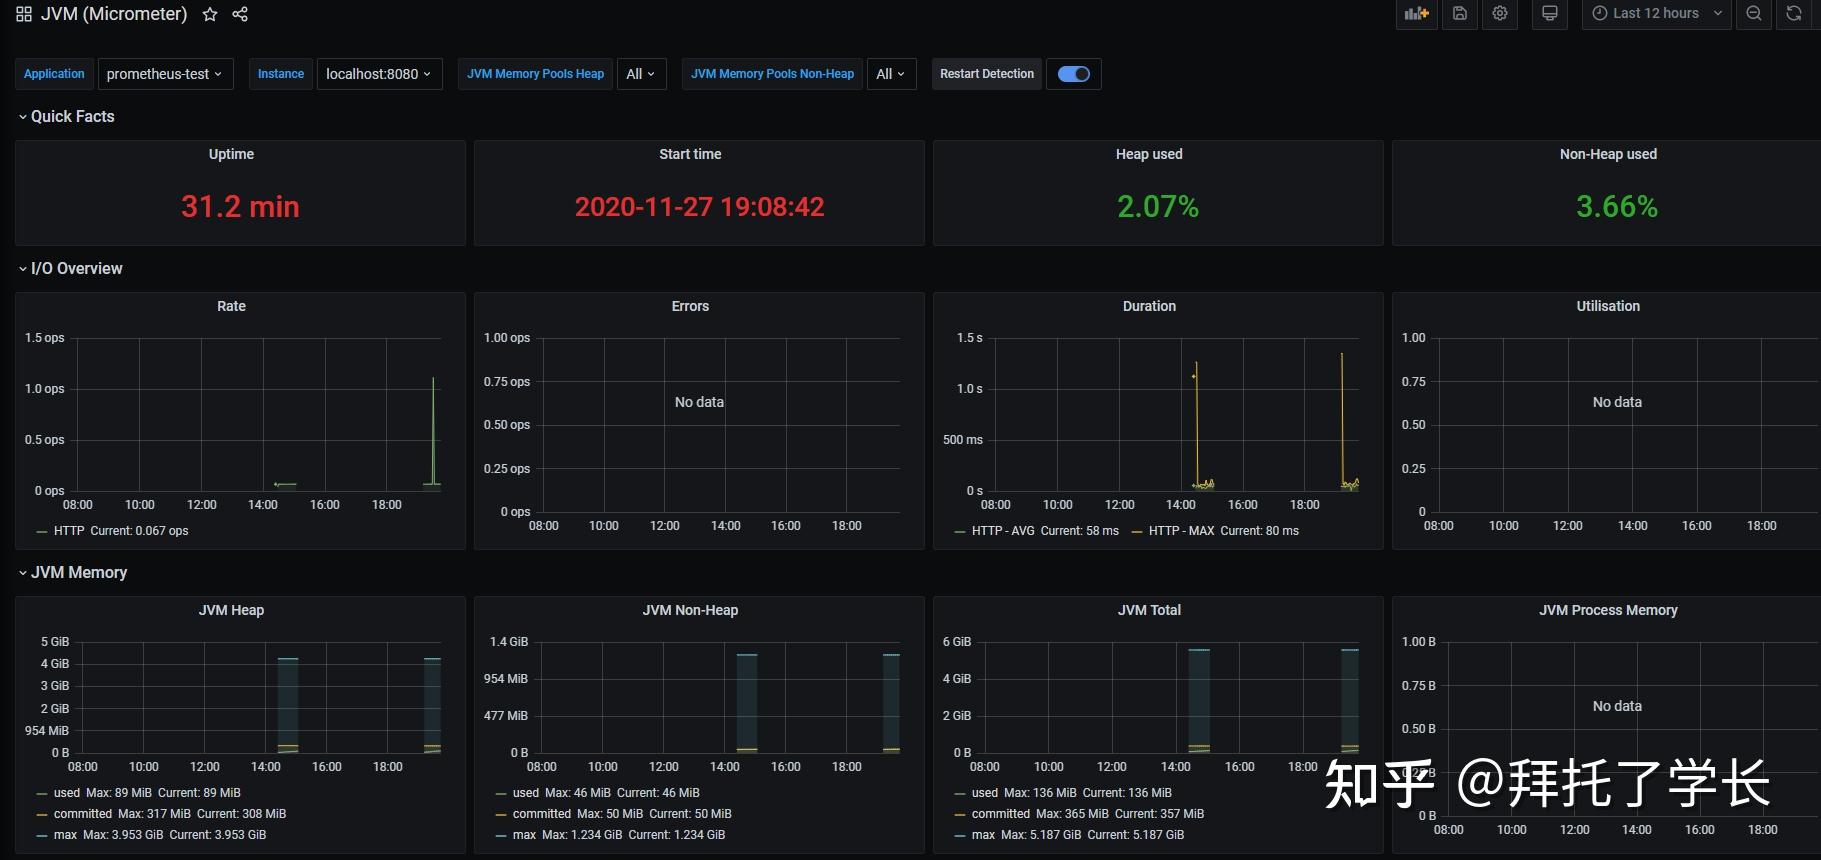Open the JVM Non-Heap panel title menu
This screenshot has height=860, width=1821.
tap(690, 610)
